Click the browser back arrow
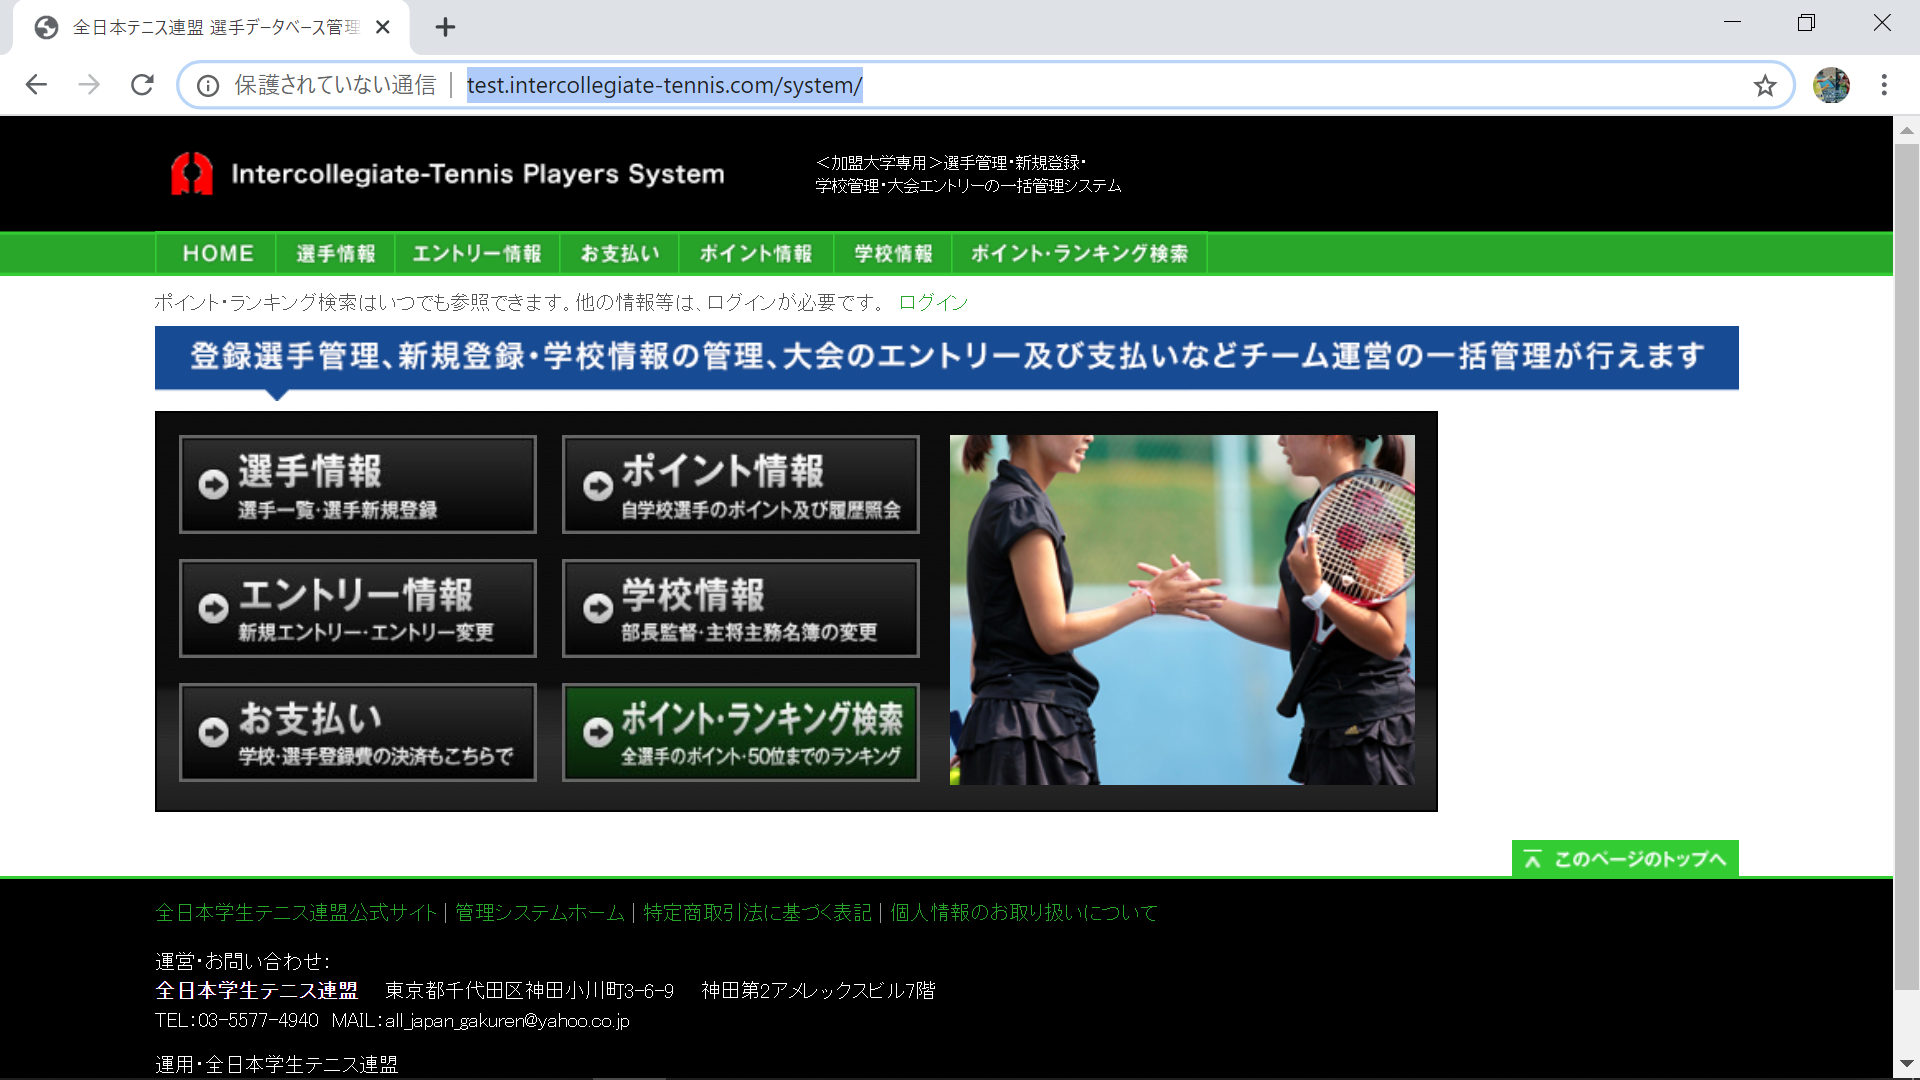Screen dimensions: 1920x1080 (x=37, y=85)
